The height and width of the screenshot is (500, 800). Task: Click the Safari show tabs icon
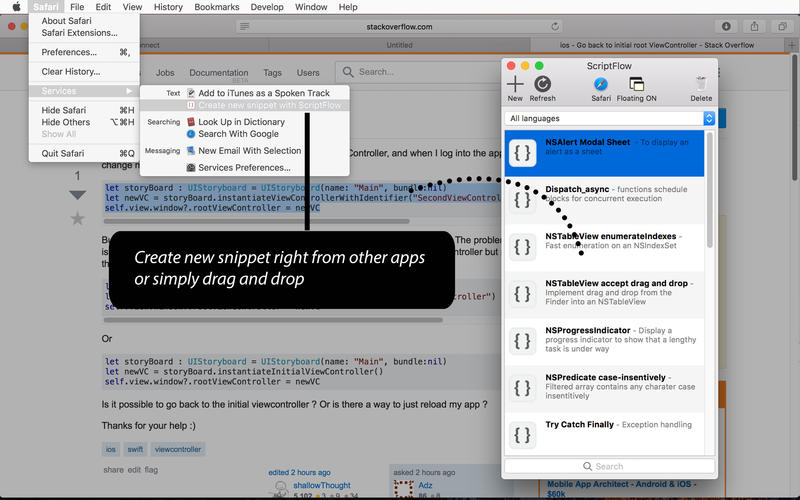tap(782, 27)
